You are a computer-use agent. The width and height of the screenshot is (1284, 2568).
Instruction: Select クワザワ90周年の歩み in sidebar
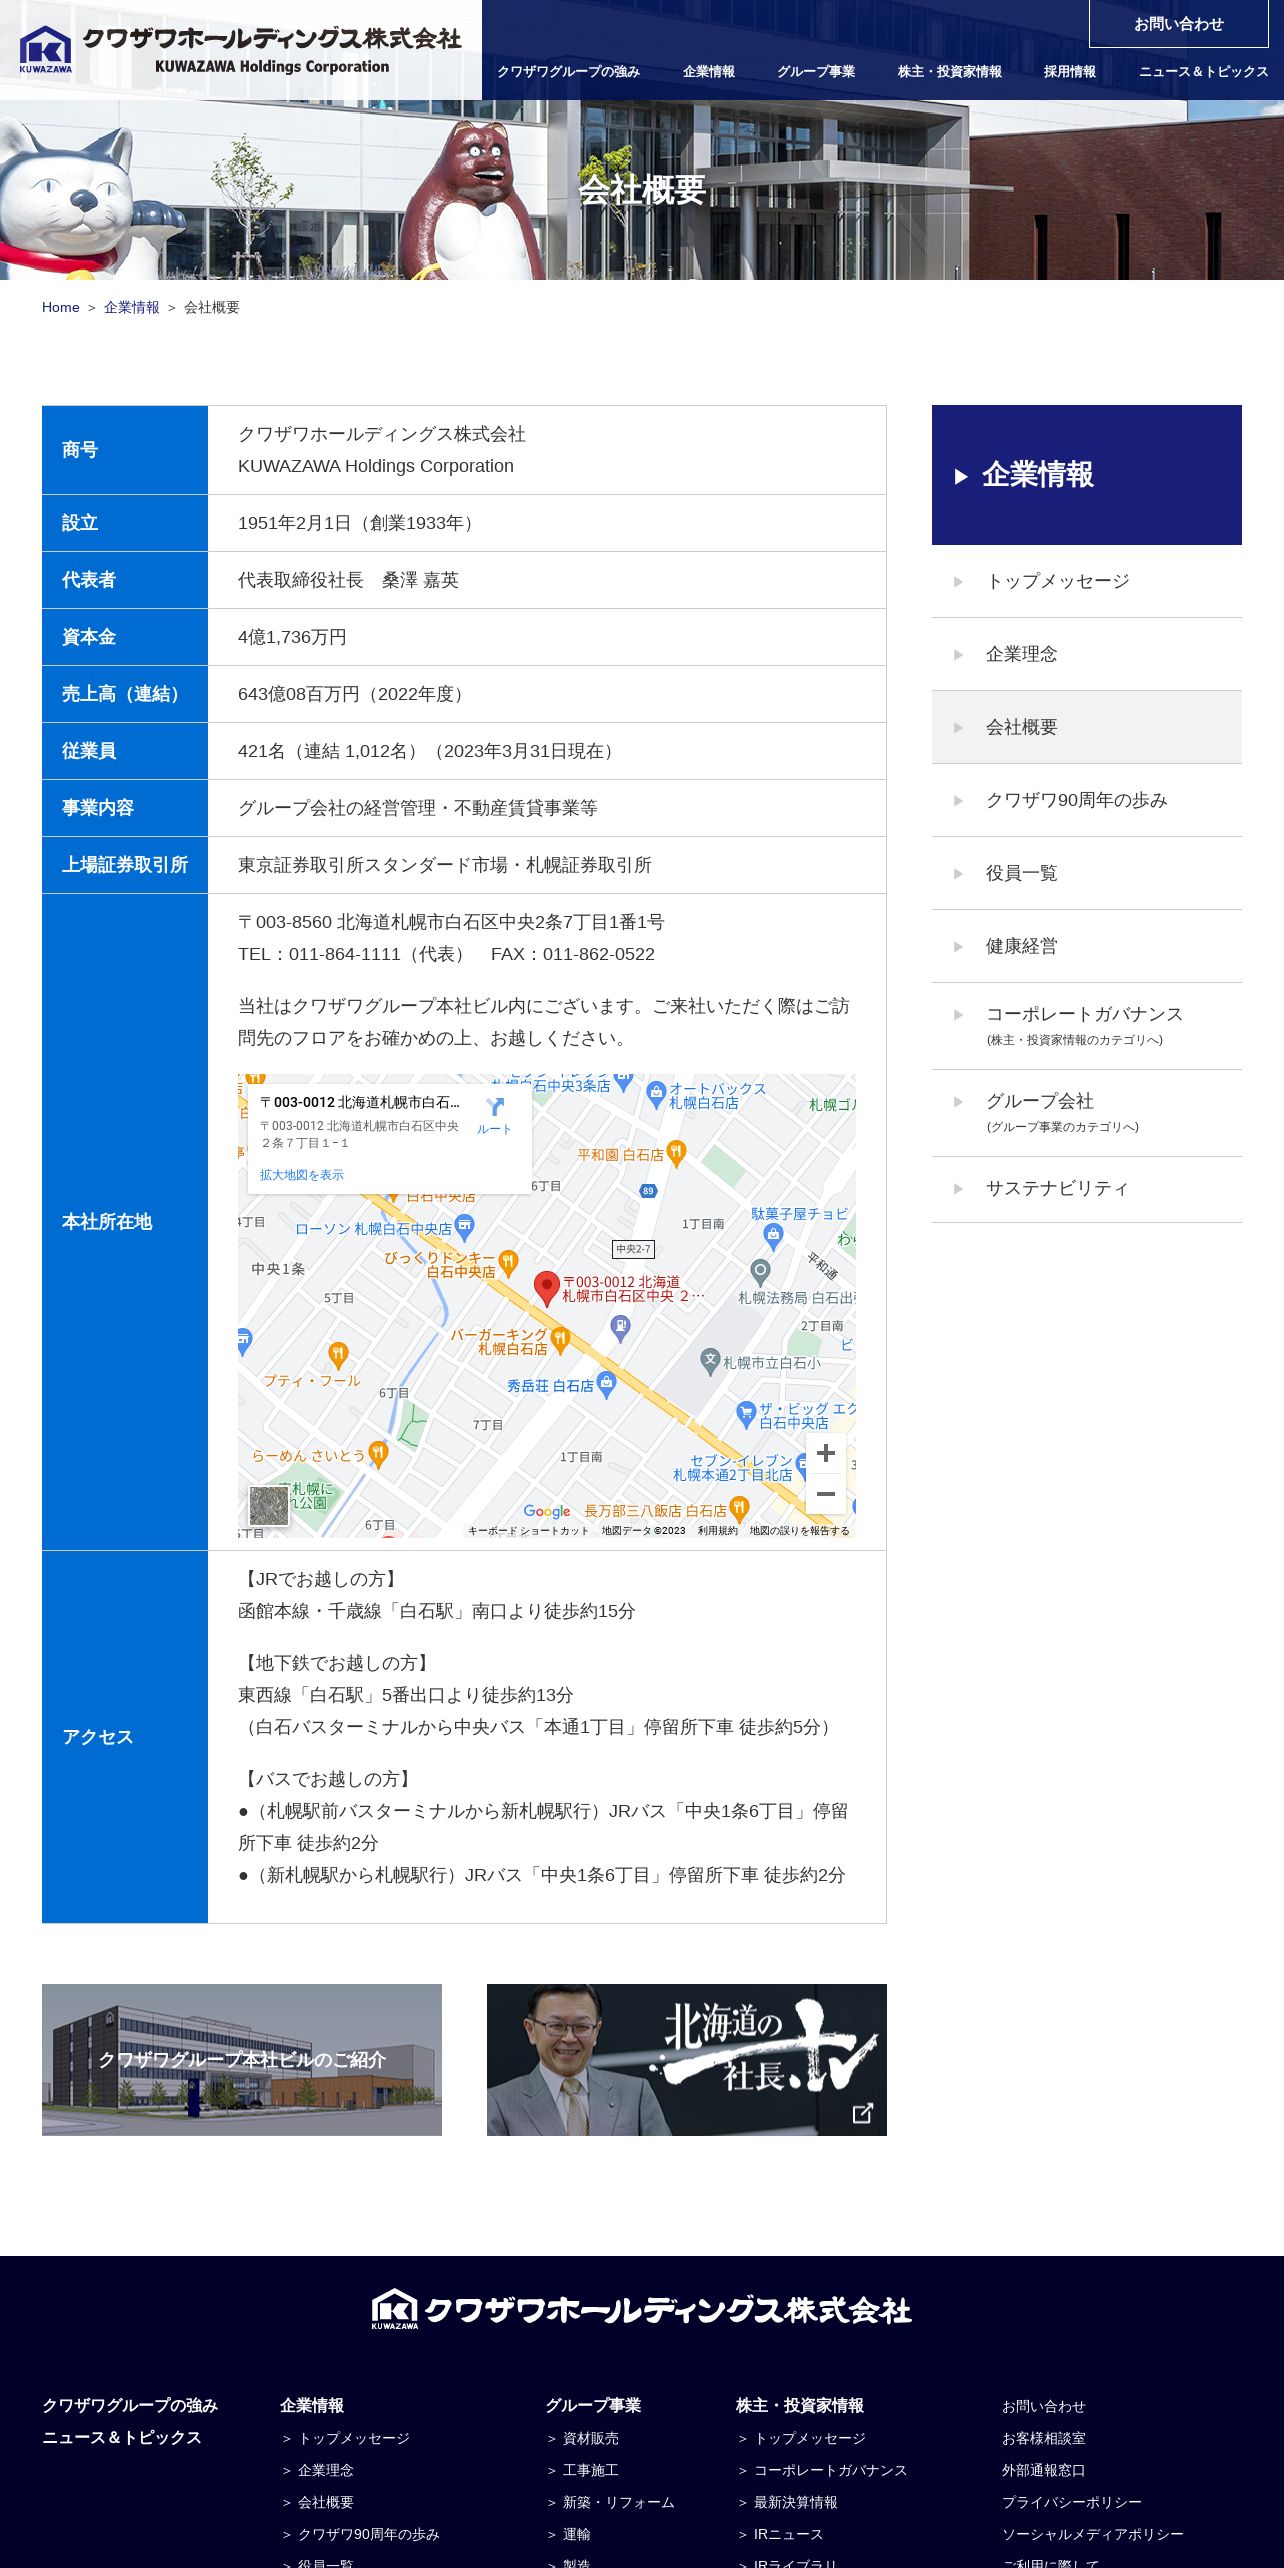point(1087,800)
